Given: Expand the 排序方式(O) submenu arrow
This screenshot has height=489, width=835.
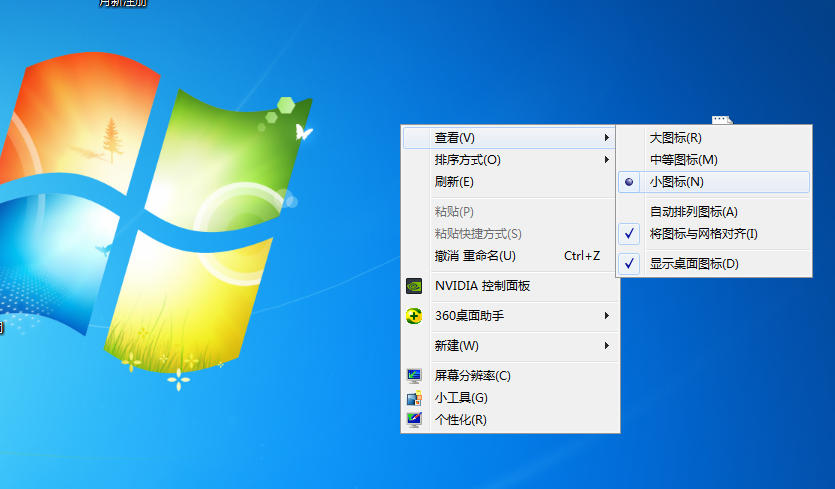Looking at the screenshot, I should tap(607, 160).
